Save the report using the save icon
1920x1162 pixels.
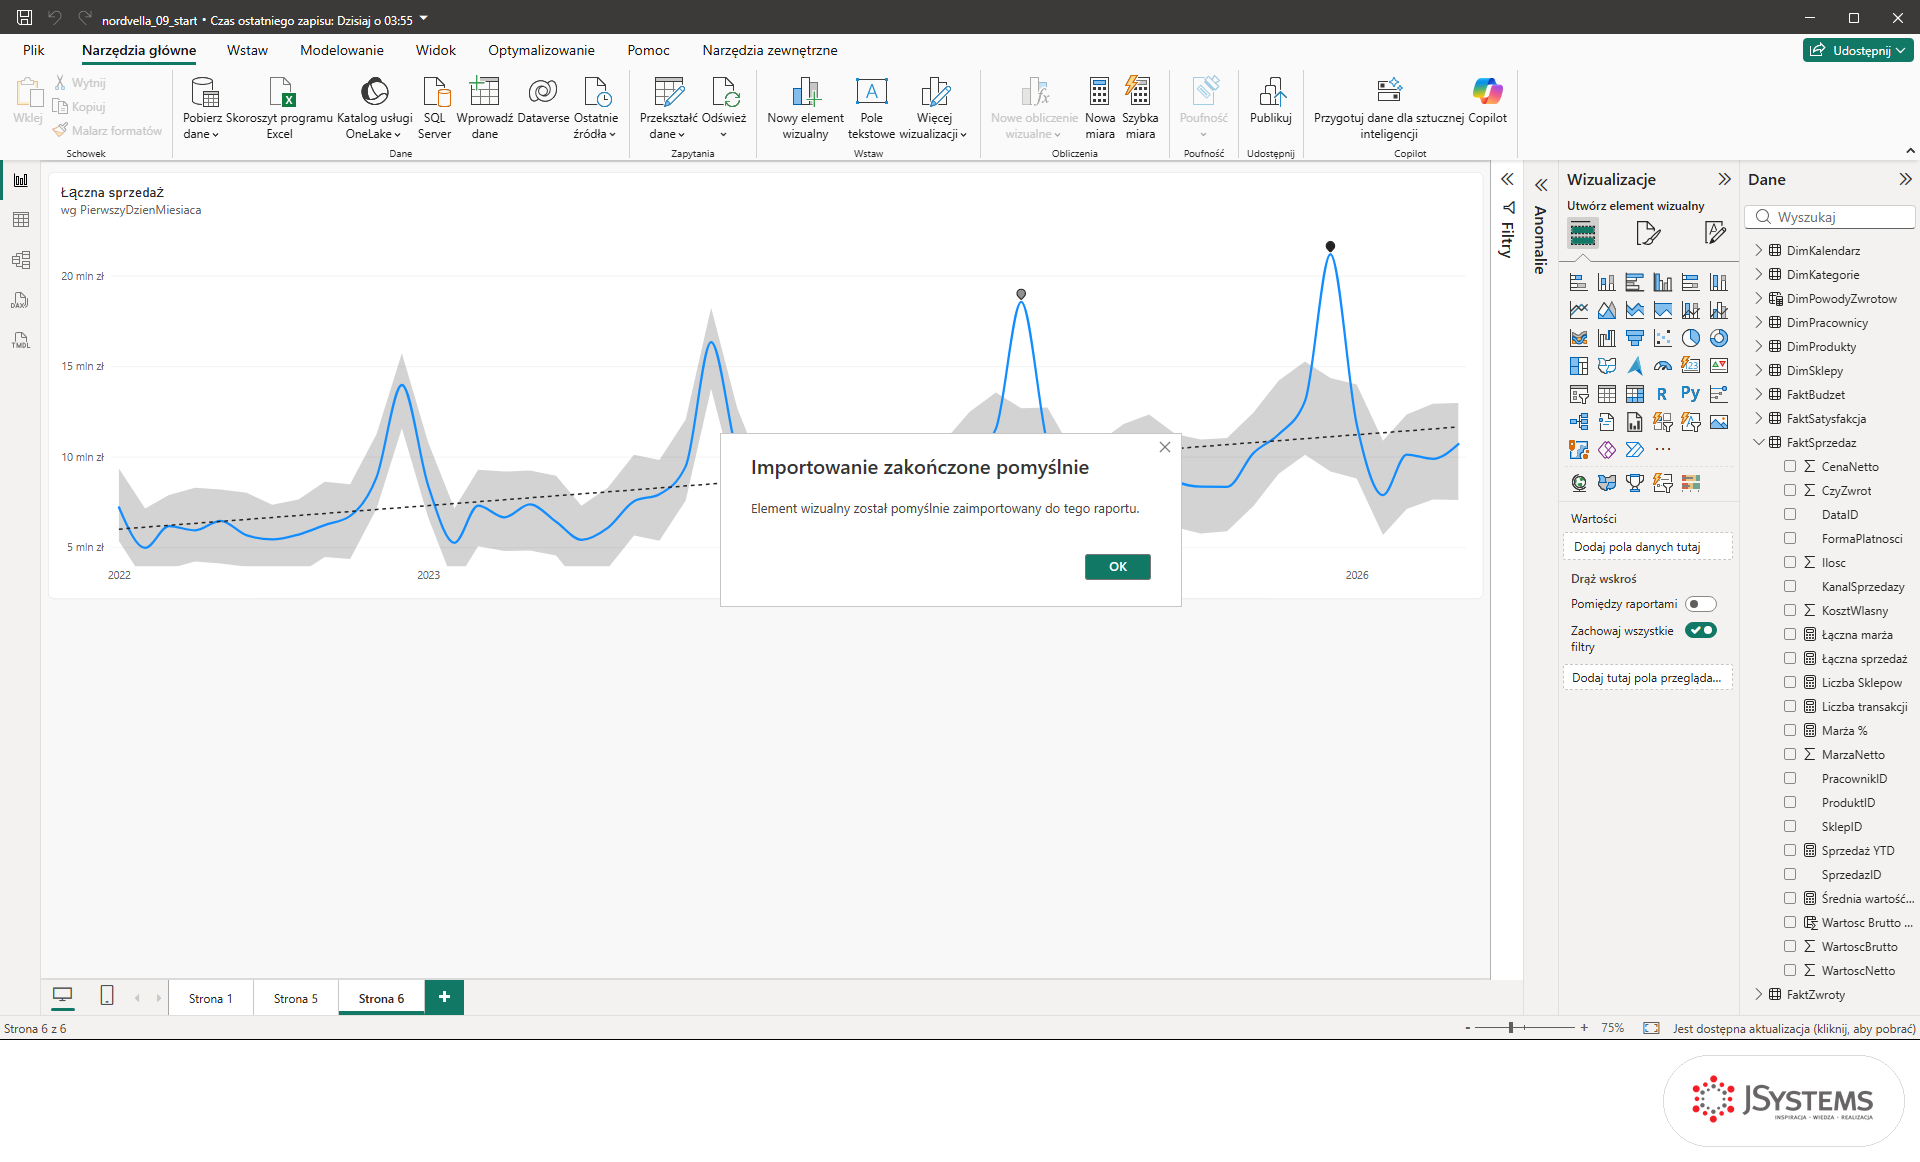[25, 18]
